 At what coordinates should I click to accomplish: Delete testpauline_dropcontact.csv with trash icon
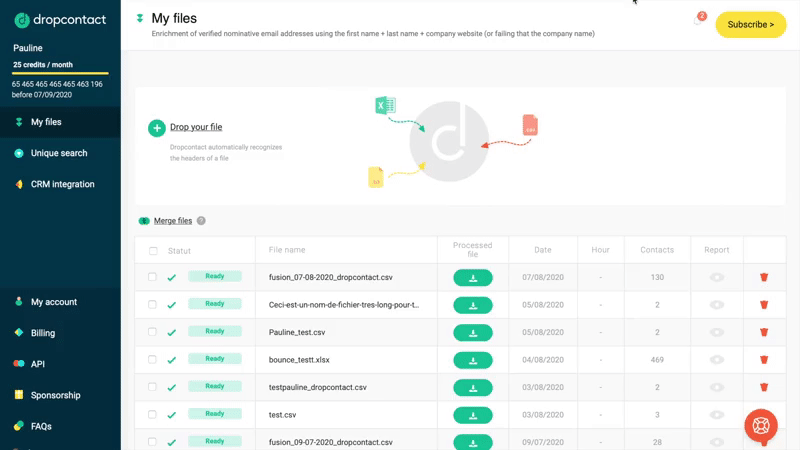tap(764, 387)
